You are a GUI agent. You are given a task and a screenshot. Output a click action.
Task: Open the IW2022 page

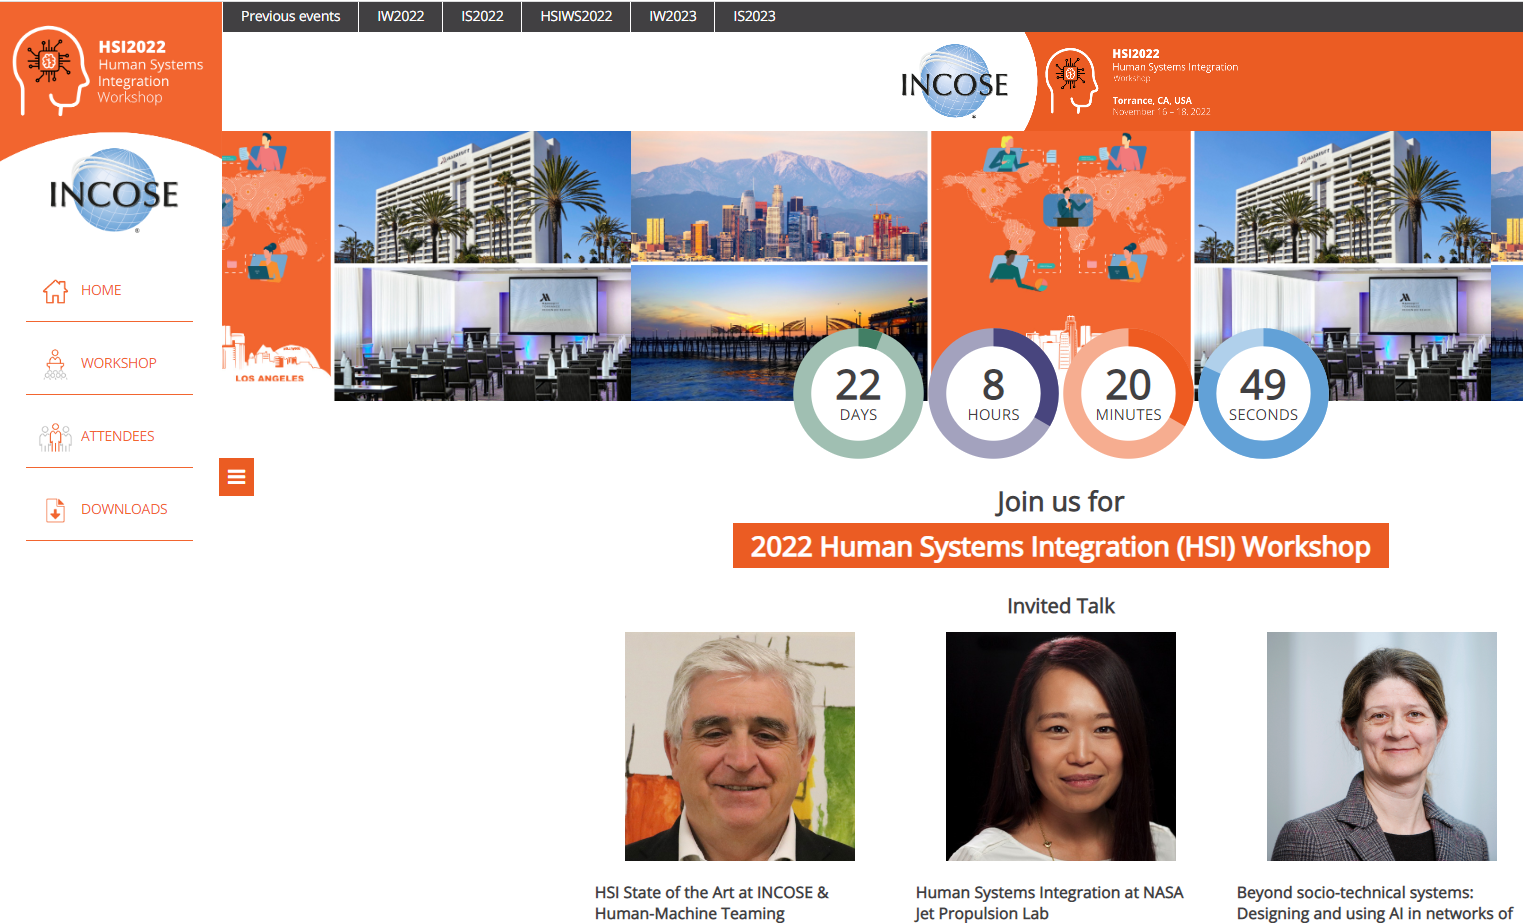pyautogui.click(x=400, y=16)
